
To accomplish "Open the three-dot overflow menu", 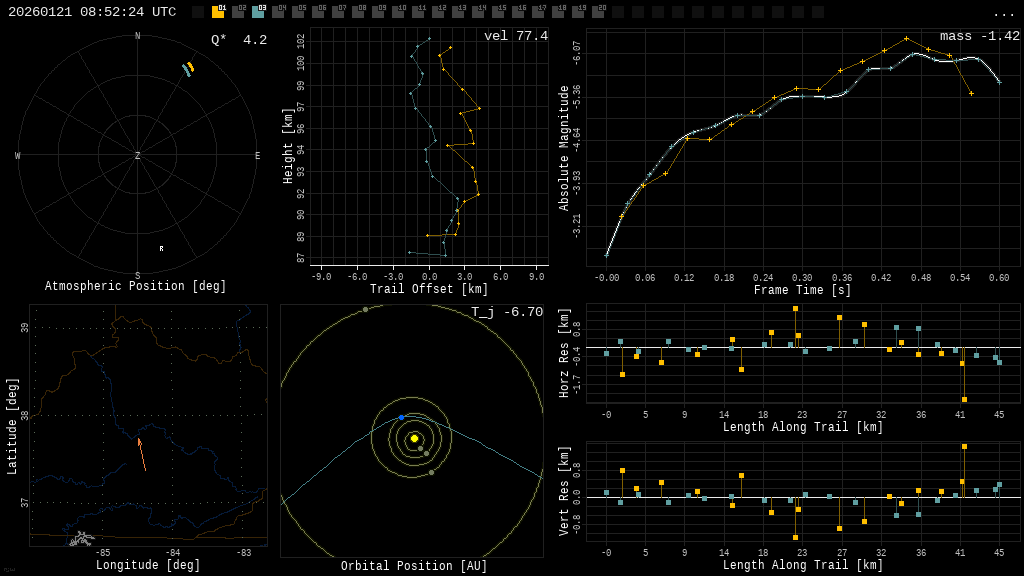I will point(1003,13).
